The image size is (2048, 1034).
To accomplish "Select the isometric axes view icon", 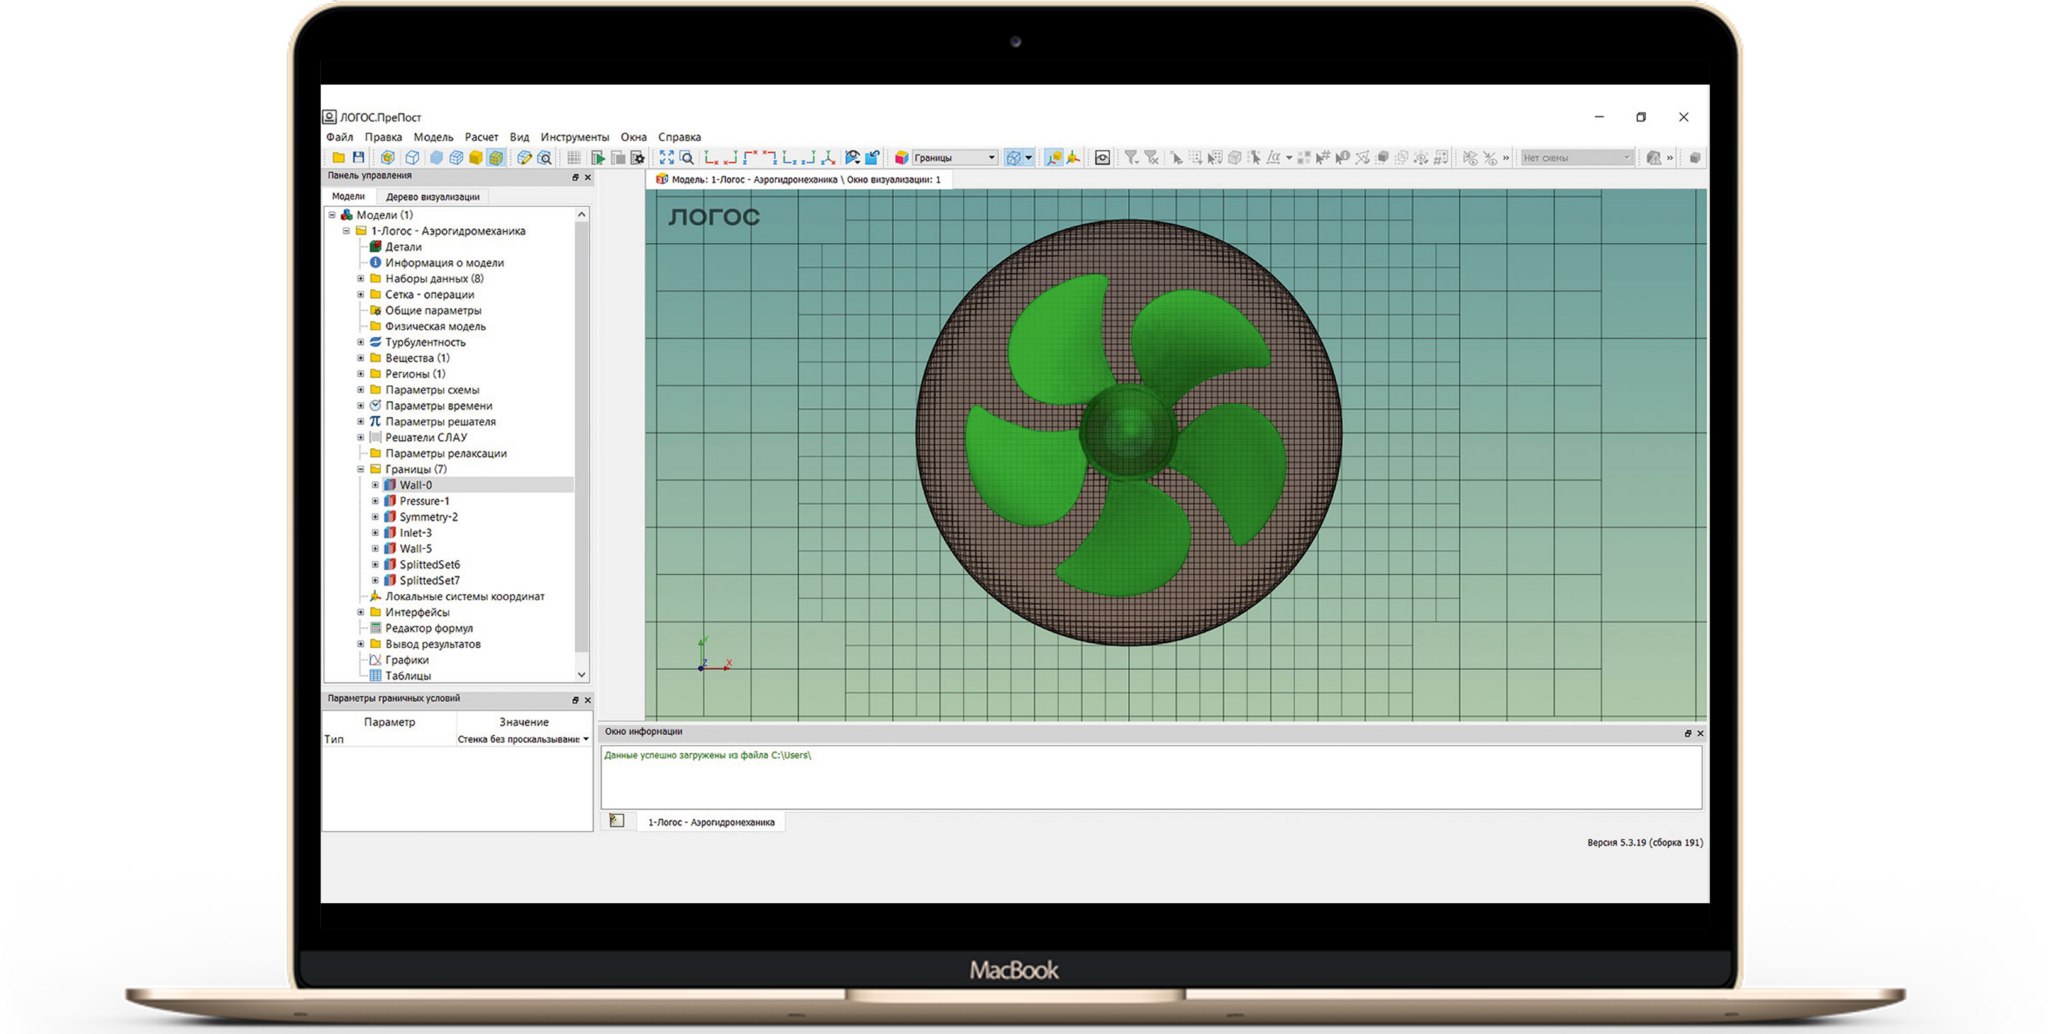I will click(x=828, y=158).
